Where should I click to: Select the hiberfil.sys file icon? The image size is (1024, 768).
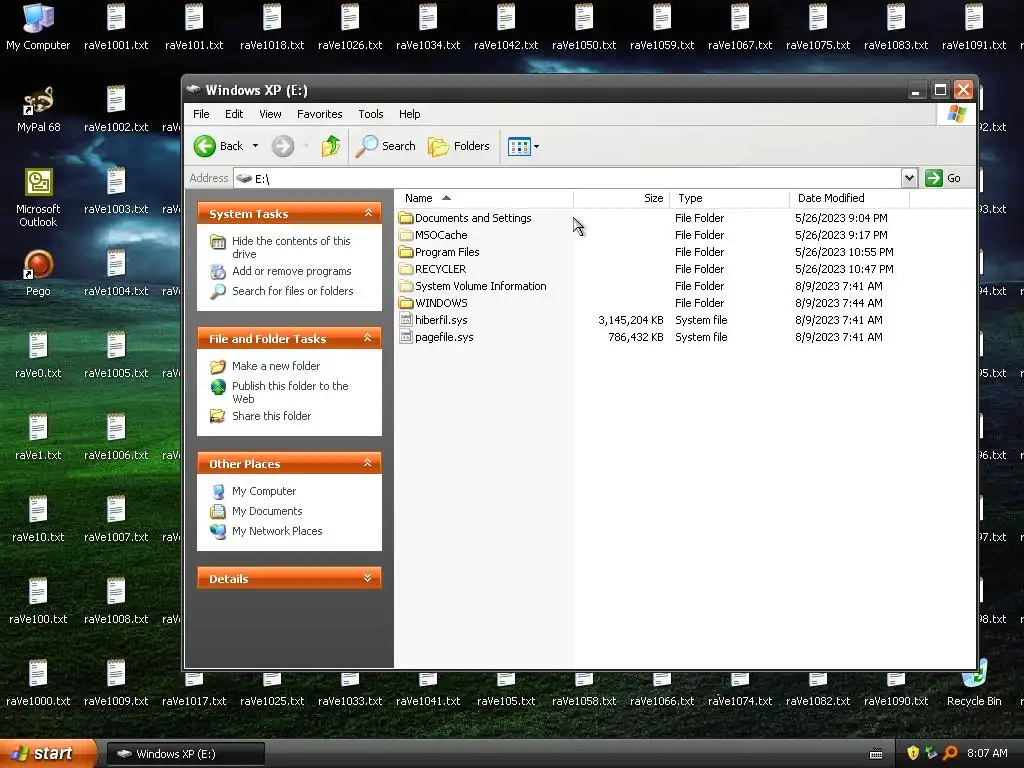click(406, 320)
